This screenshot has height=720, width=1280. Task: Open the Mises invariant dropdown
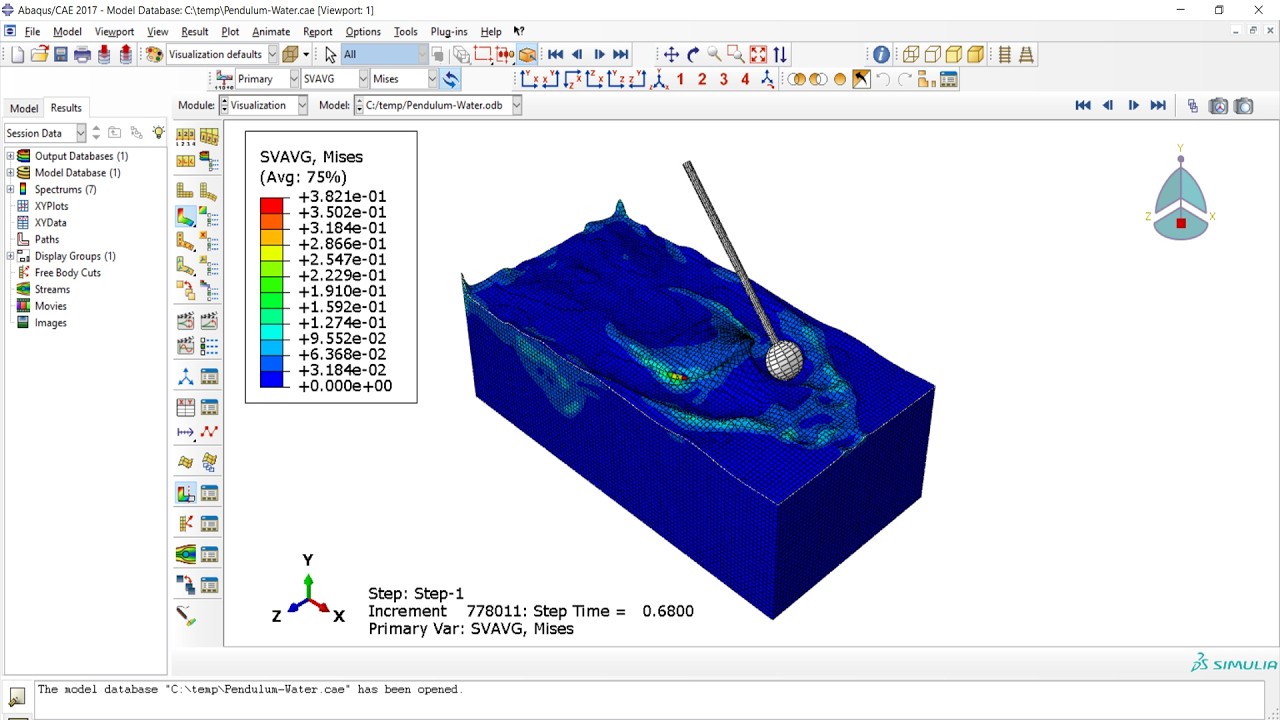pos(432,79)
